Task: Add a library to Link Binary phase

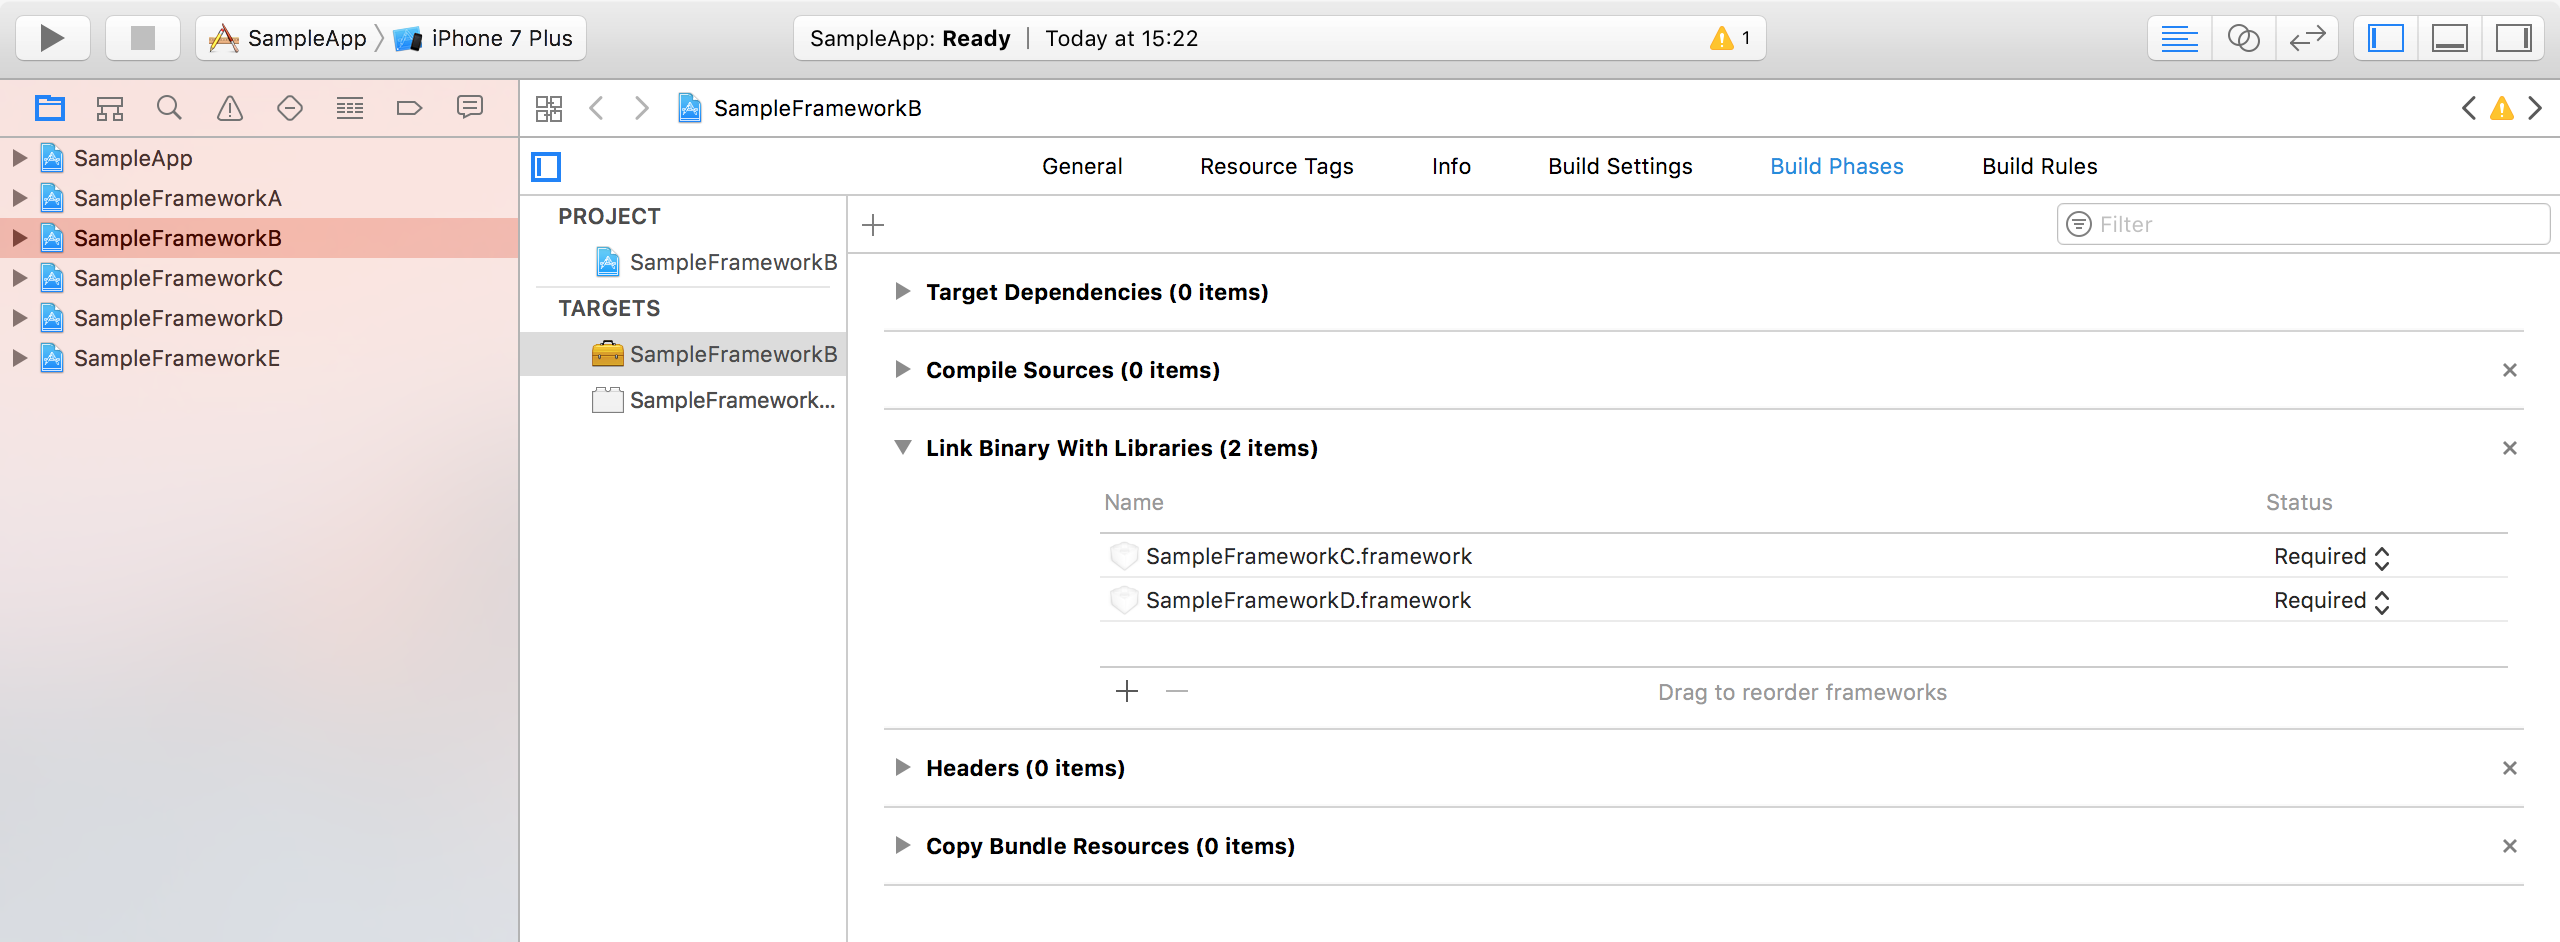Action: point(1127,691)
